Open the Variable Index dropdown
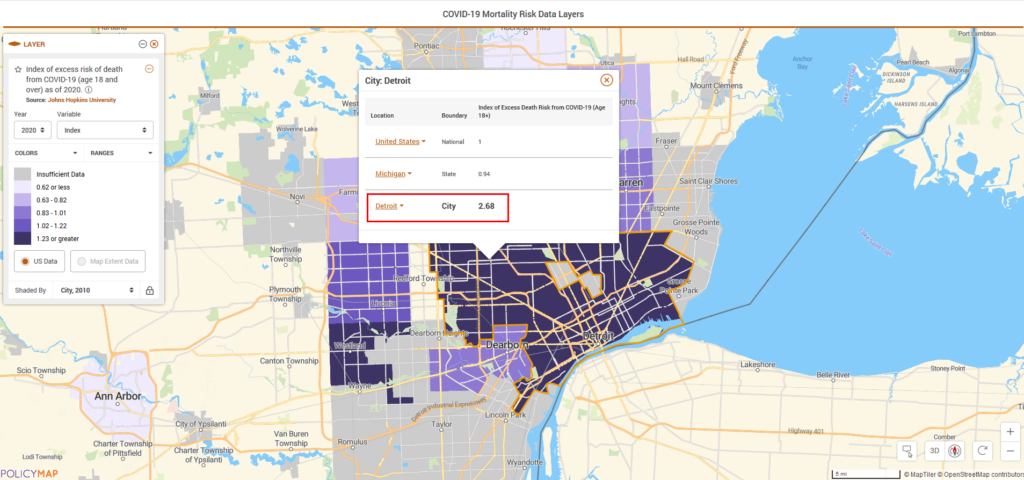Screen dimensions: 1024x480 [105, 130]
